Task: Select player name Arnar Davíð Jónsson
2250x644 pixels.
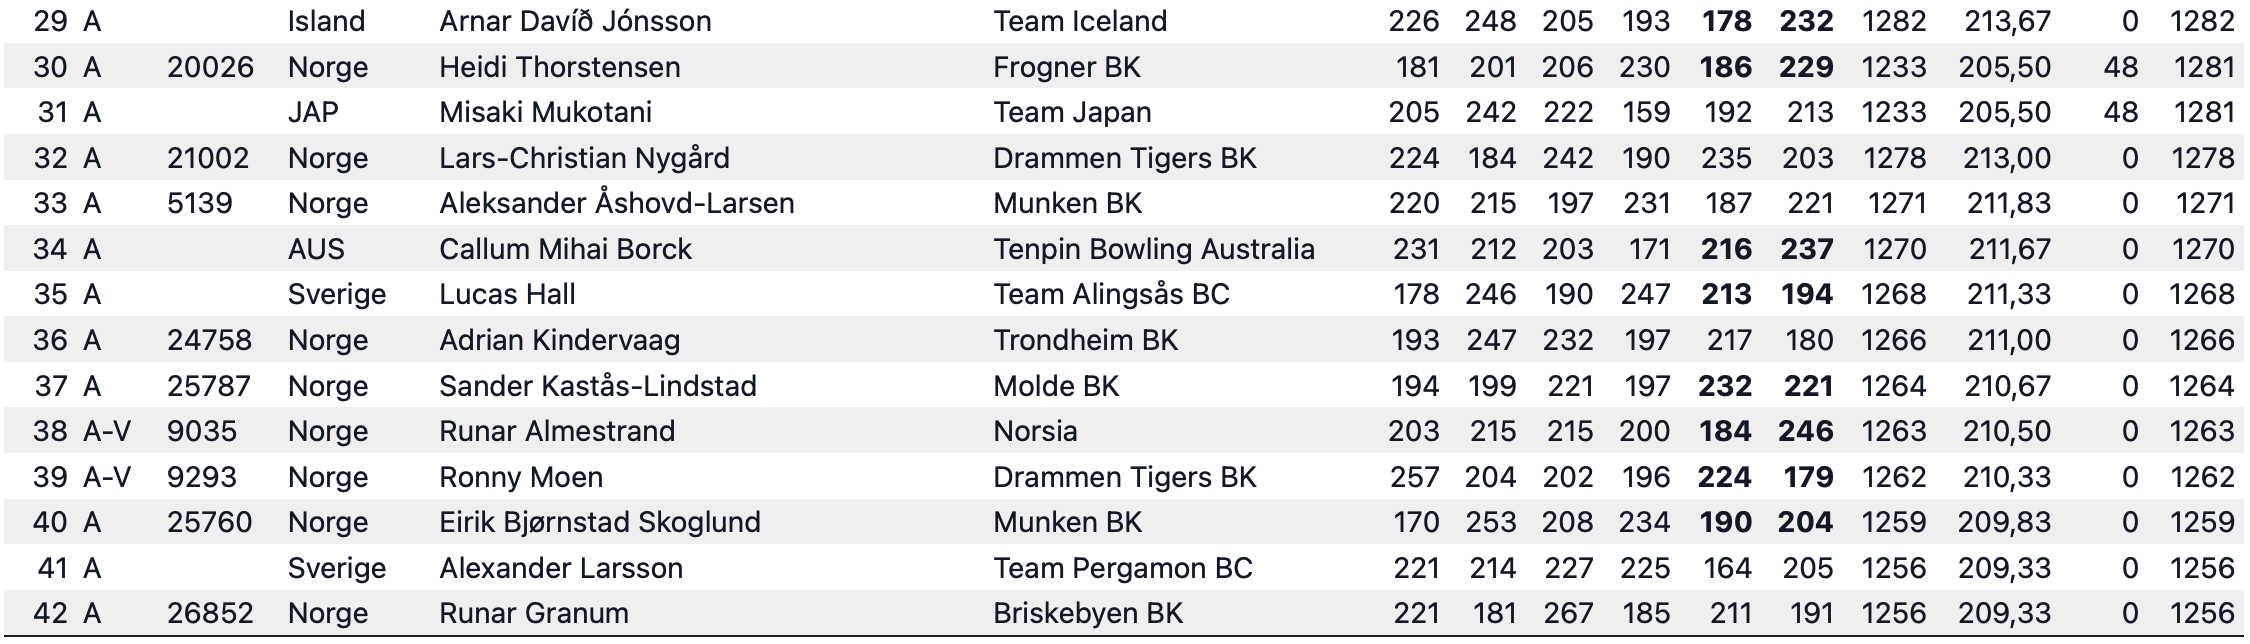Action: coord(575,21)
